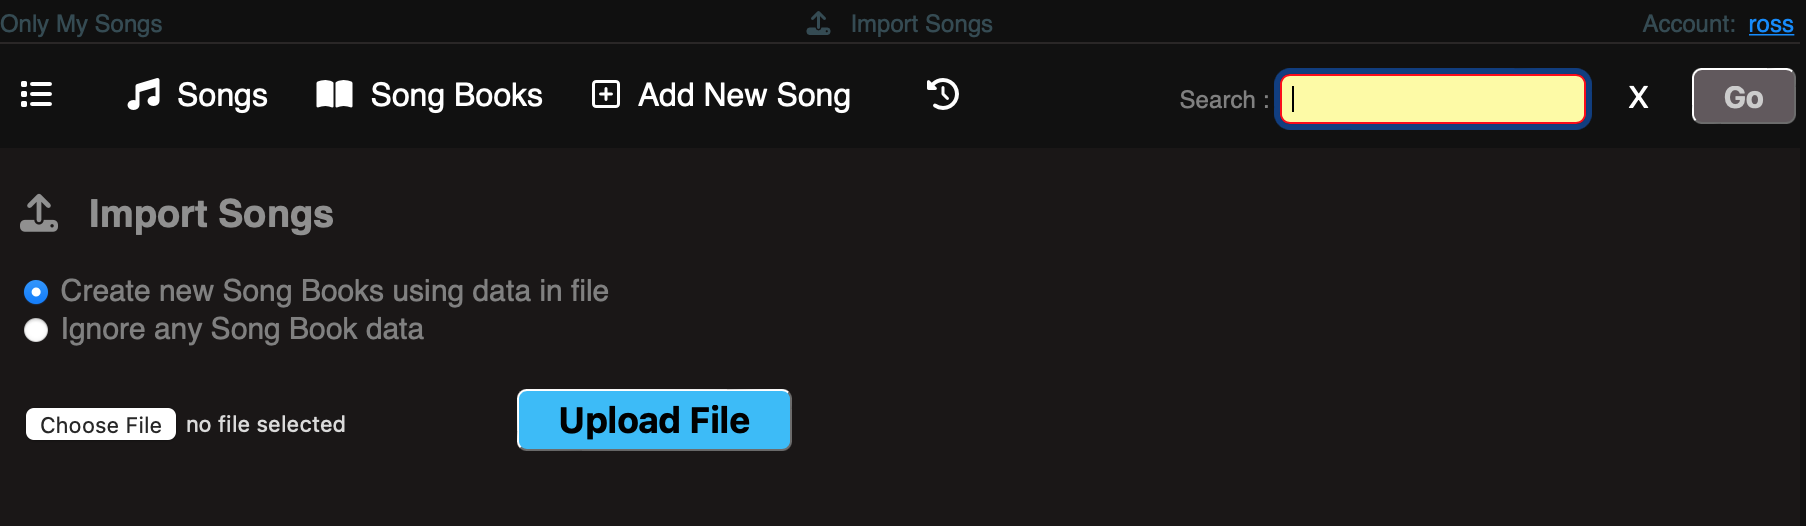Click the music note Songs icon
The width and height of the screenshot is (1806, 526).
tap(144, 95)
